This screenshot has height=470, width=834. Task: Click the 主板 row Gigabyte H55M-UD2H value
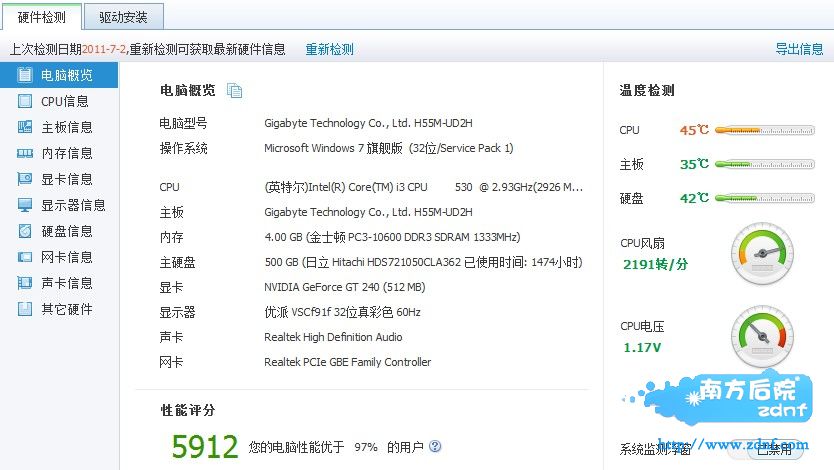pyautogui.click(x=368, y=212)
